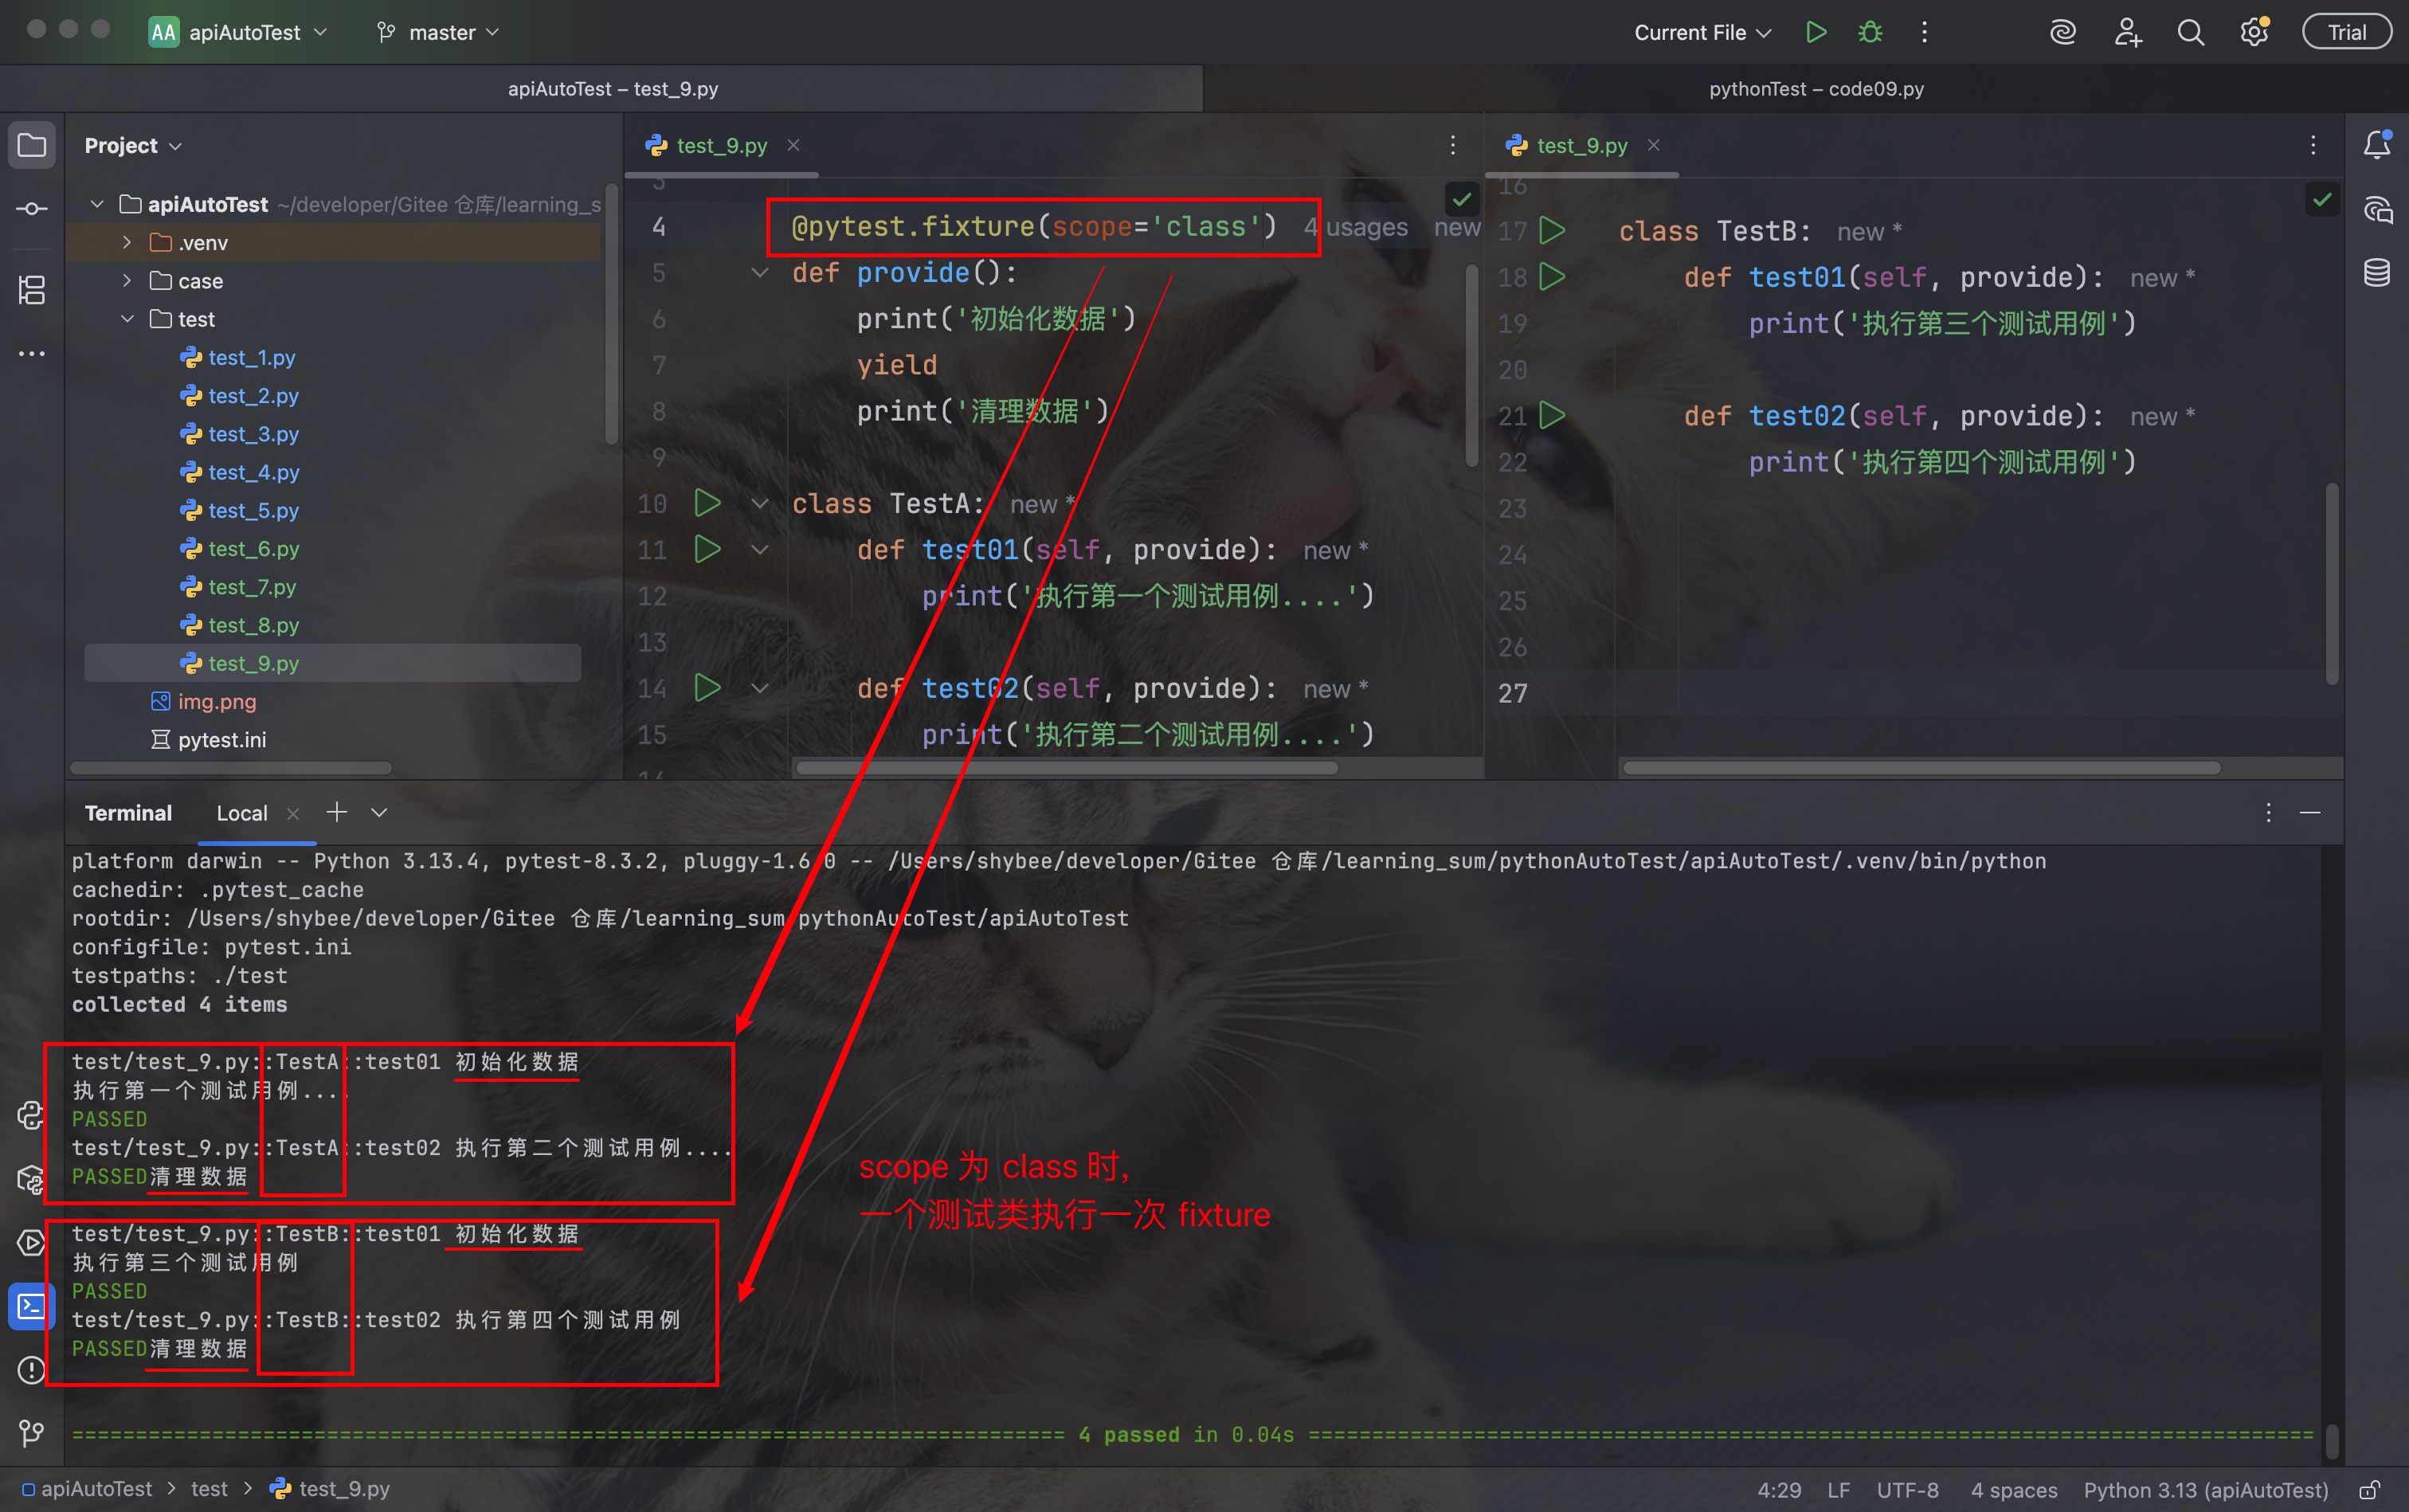Screen dimensions: 2409x1512
Task: Open the Structure tool window icon
Action: (x=32, y=290)
